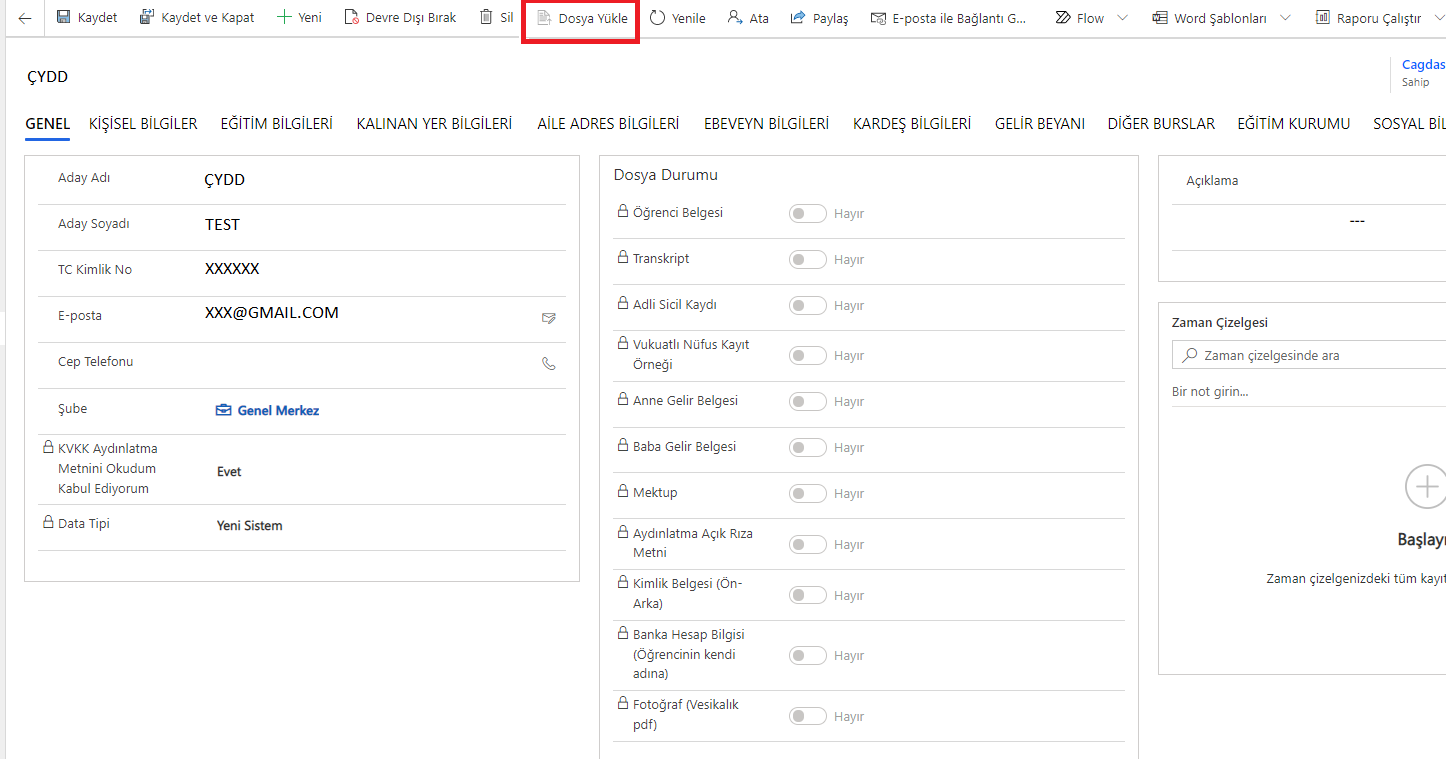Click the Paylaş share button

point(819,18)
